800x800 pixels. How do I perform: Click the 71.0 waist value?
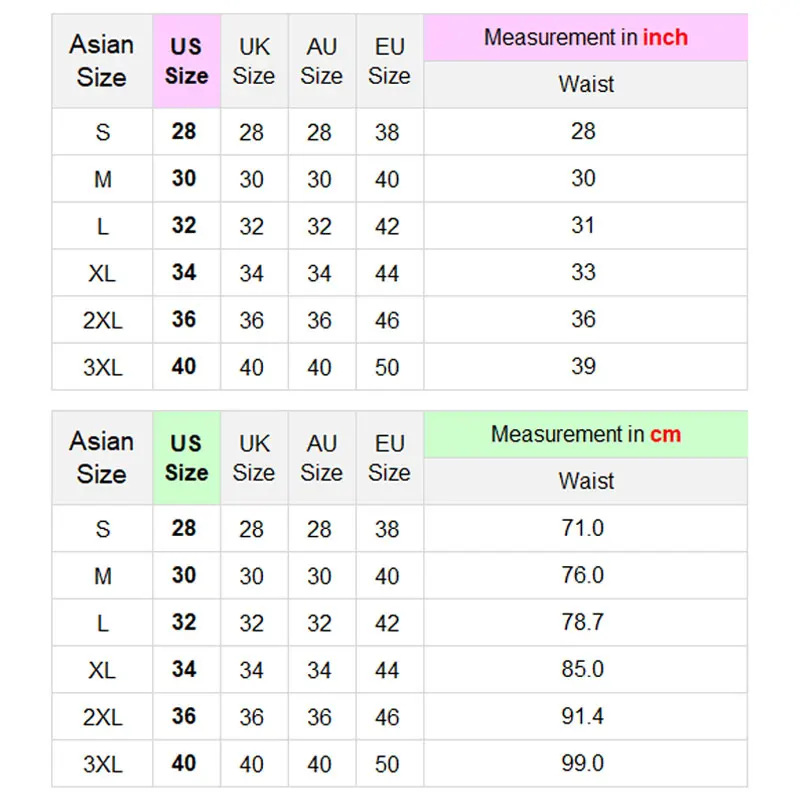583,528
